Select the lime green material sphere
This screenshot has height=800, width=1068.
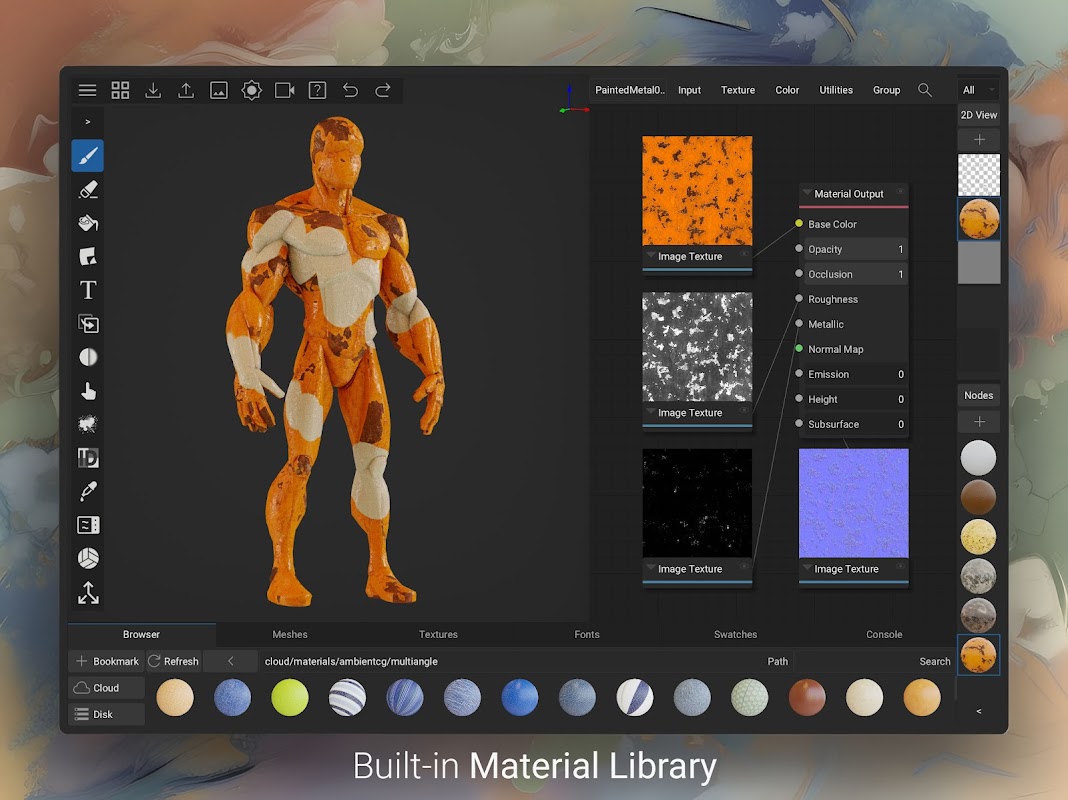coord(290,697)
